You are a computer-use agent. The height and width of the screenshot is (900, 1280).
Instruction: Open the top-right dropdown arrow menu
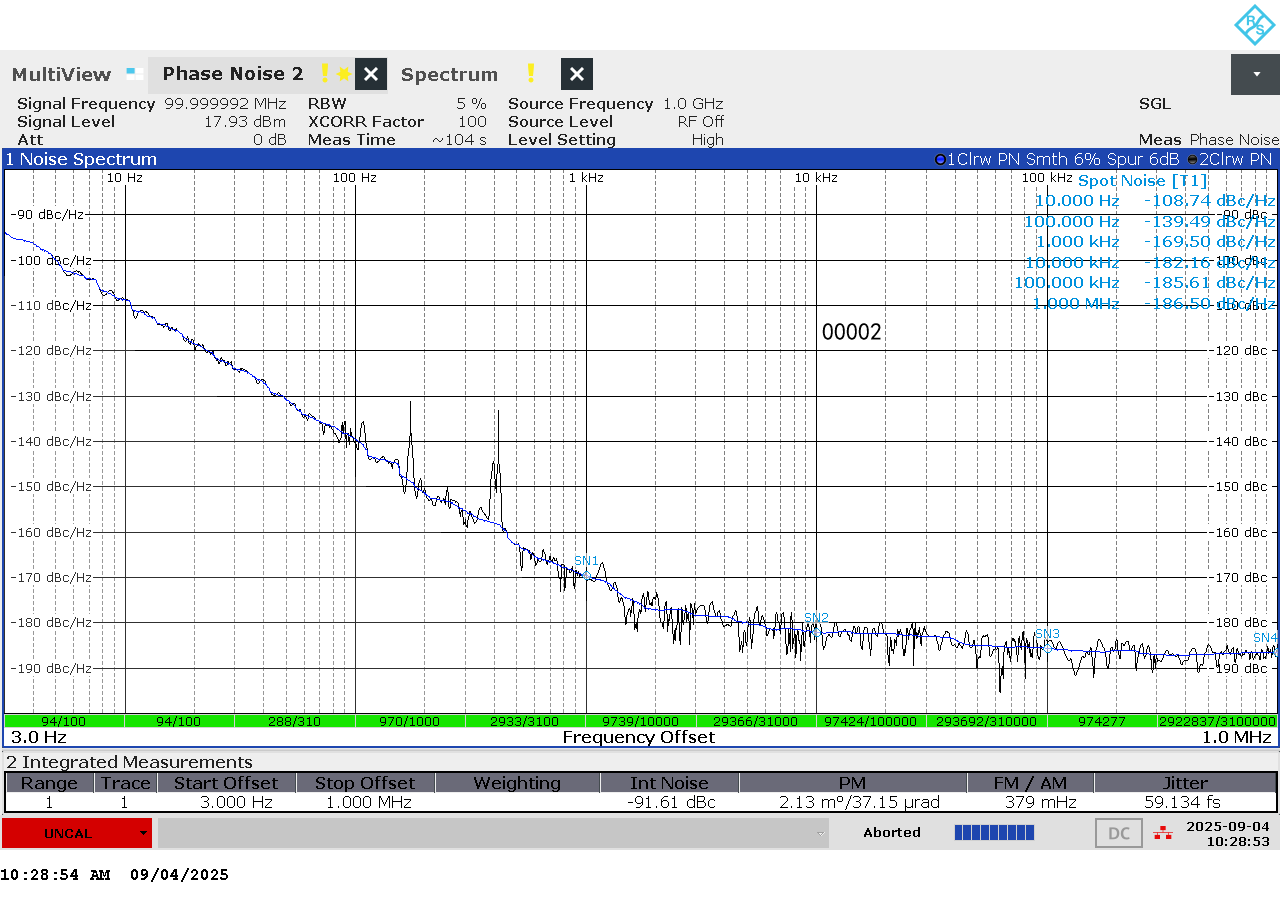1255,75
